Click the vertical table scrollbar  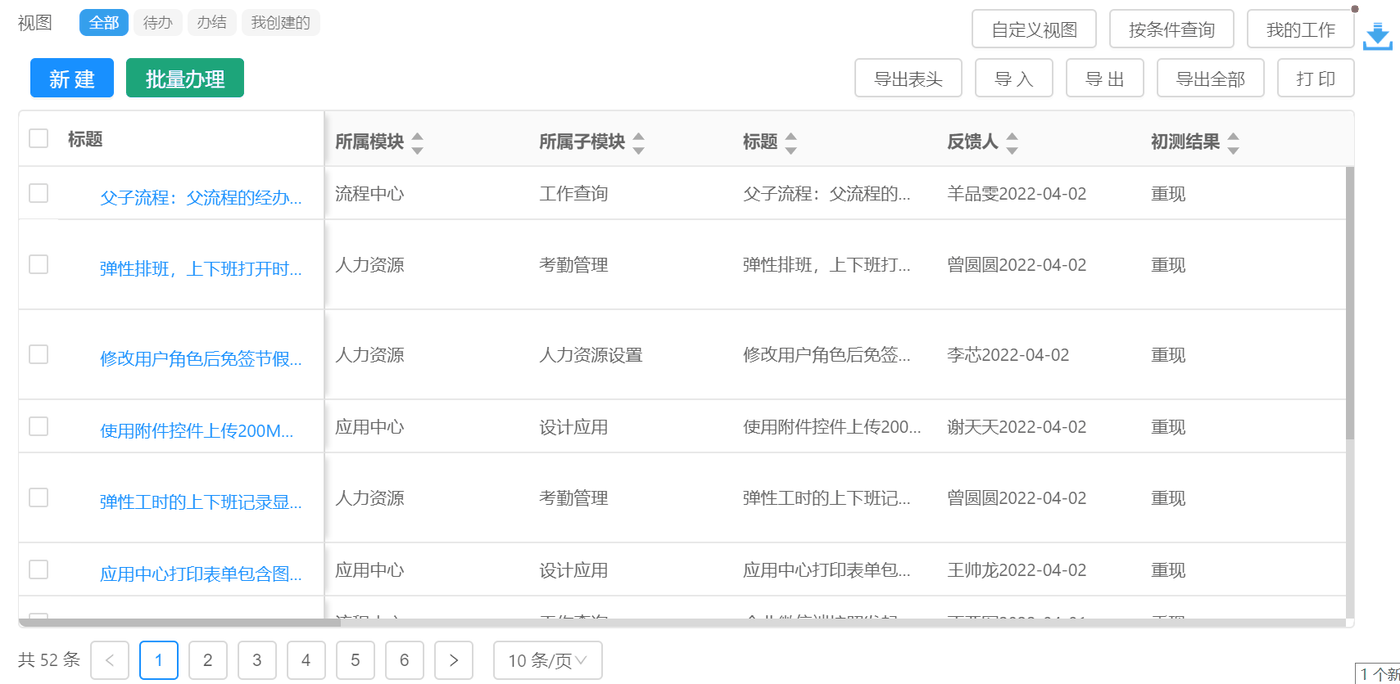[x=1350, y=303]
